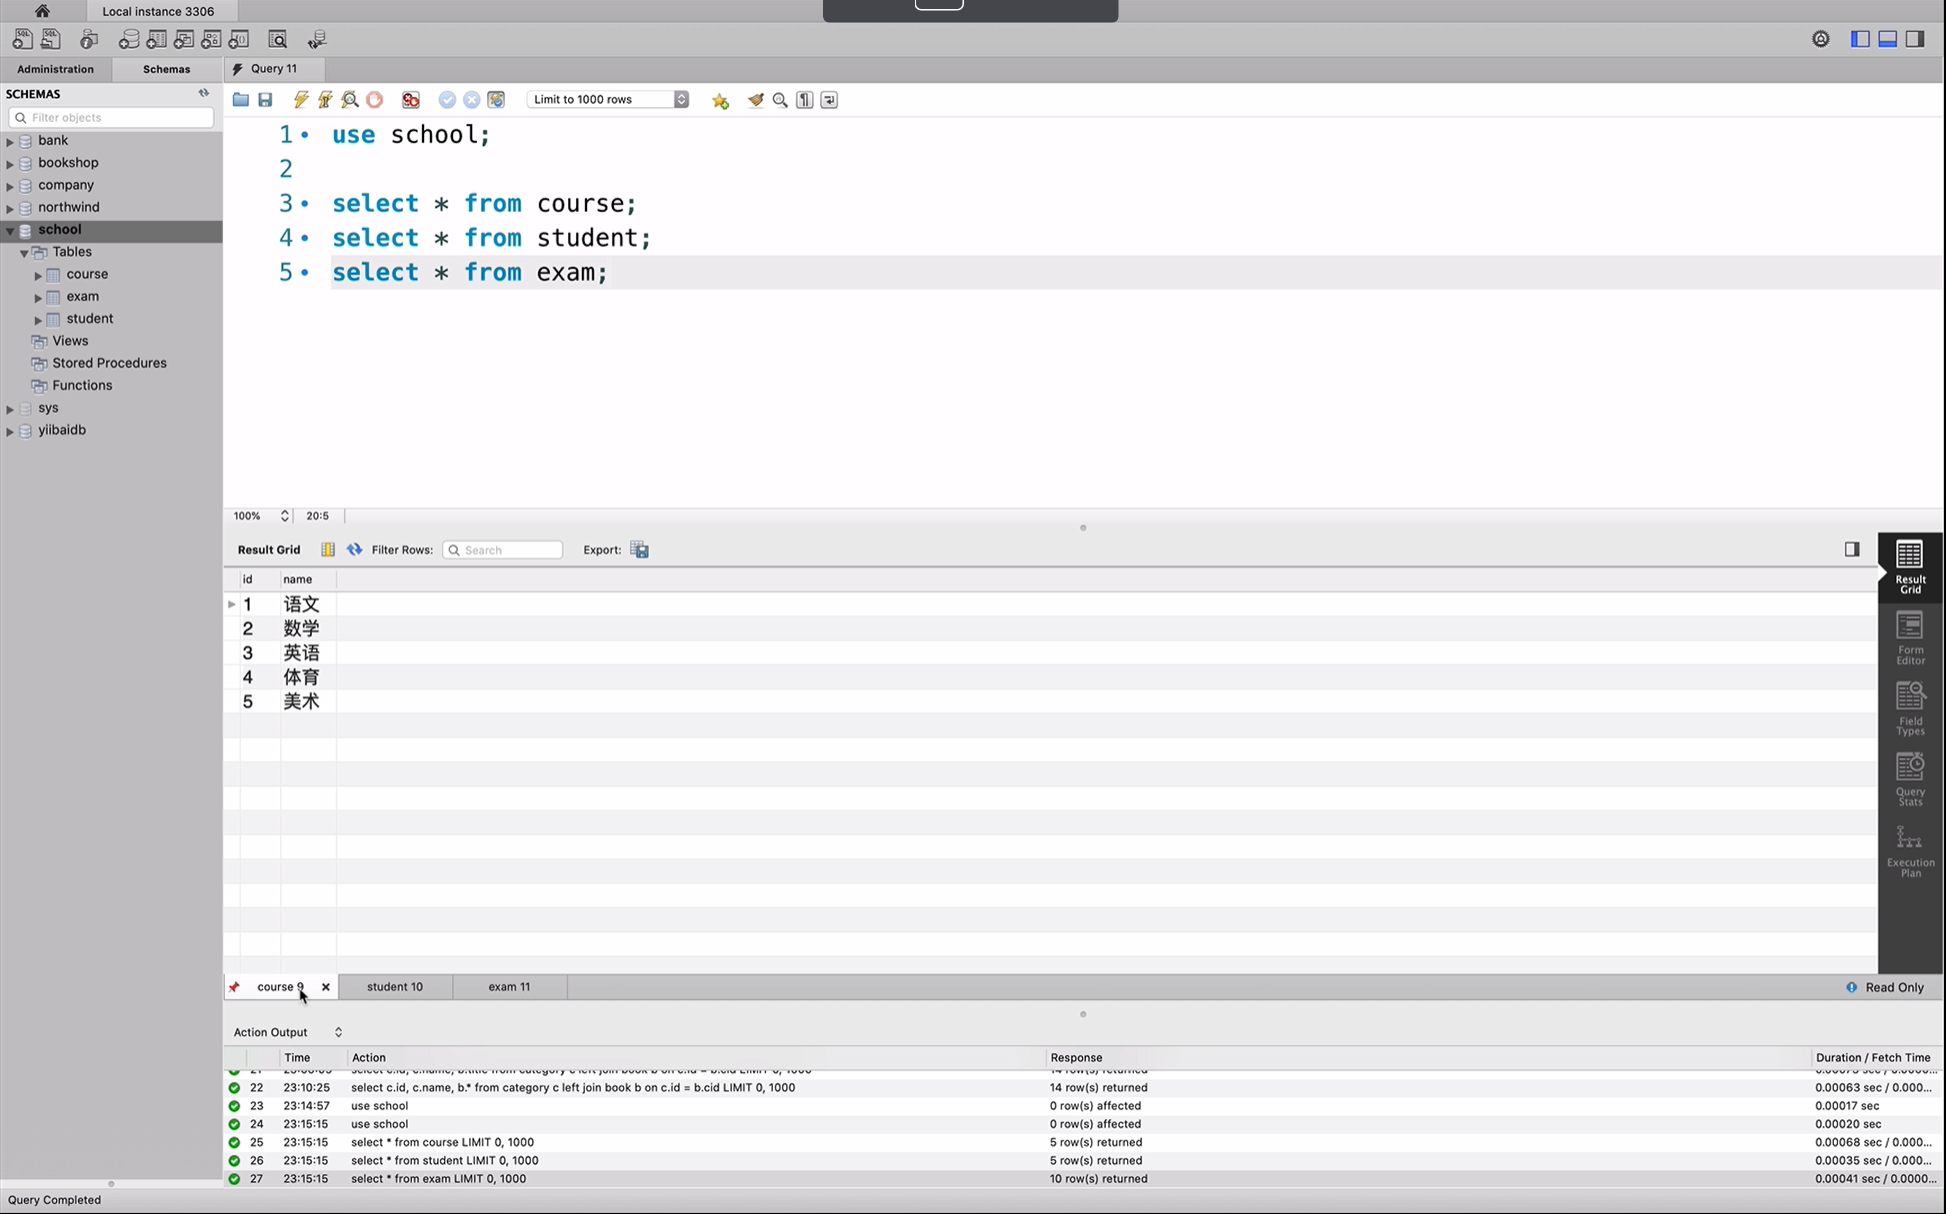Reconnect to DBMS icon

pos(317,39)
